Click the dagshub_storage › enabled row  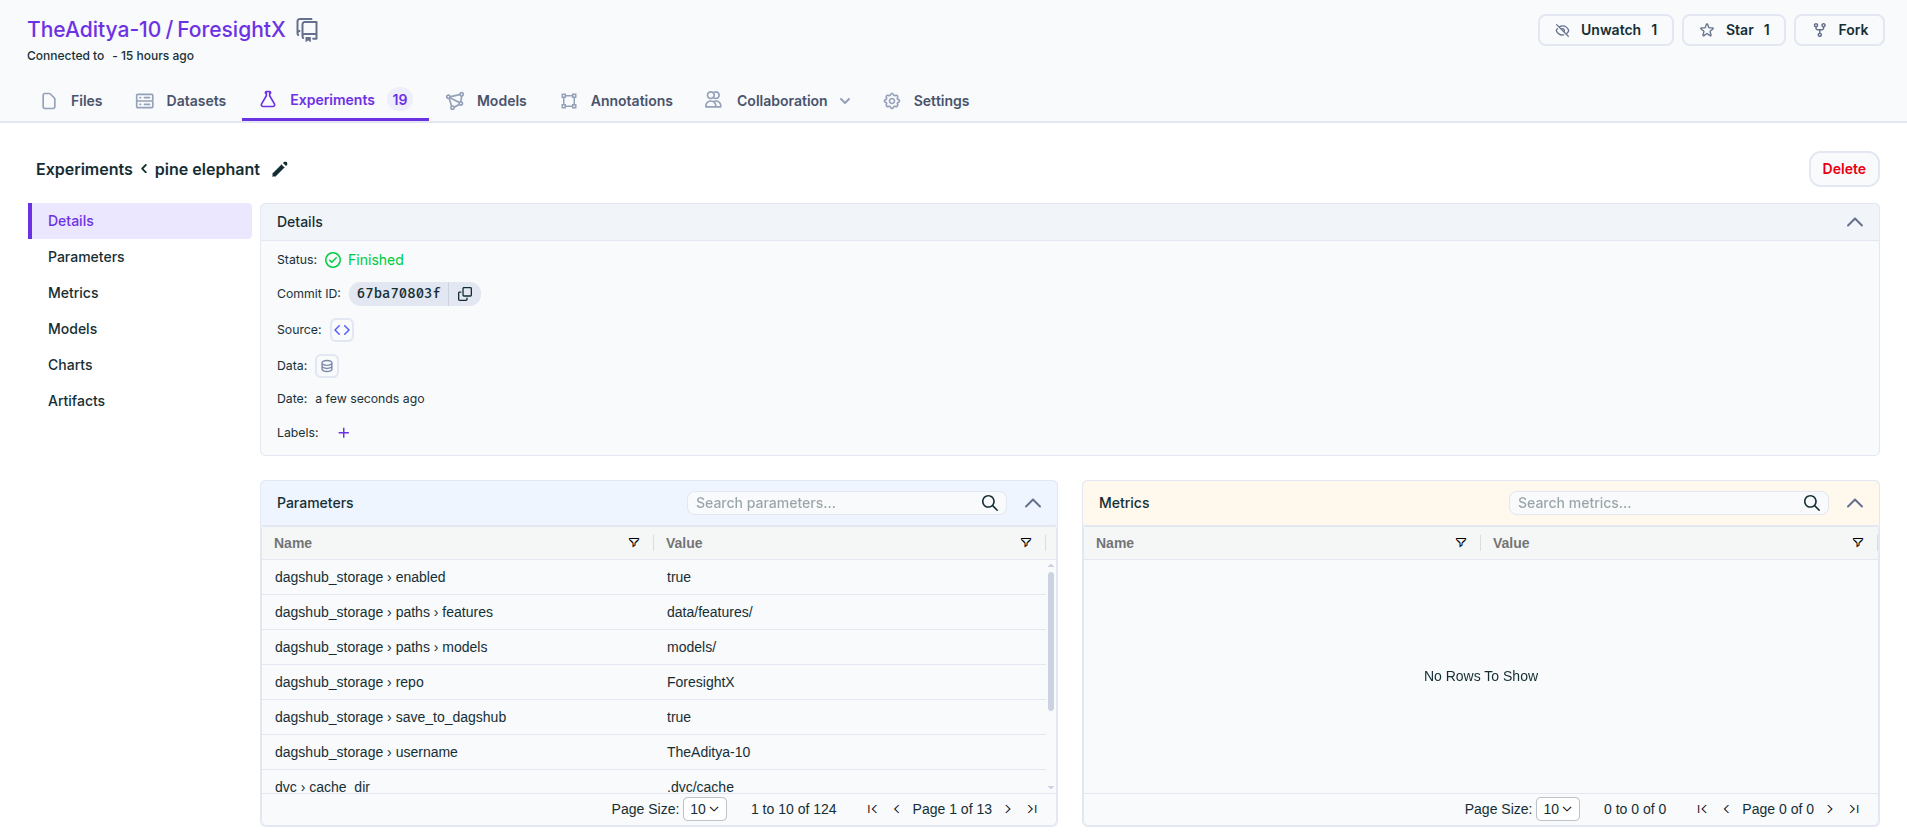pos(654,577)
